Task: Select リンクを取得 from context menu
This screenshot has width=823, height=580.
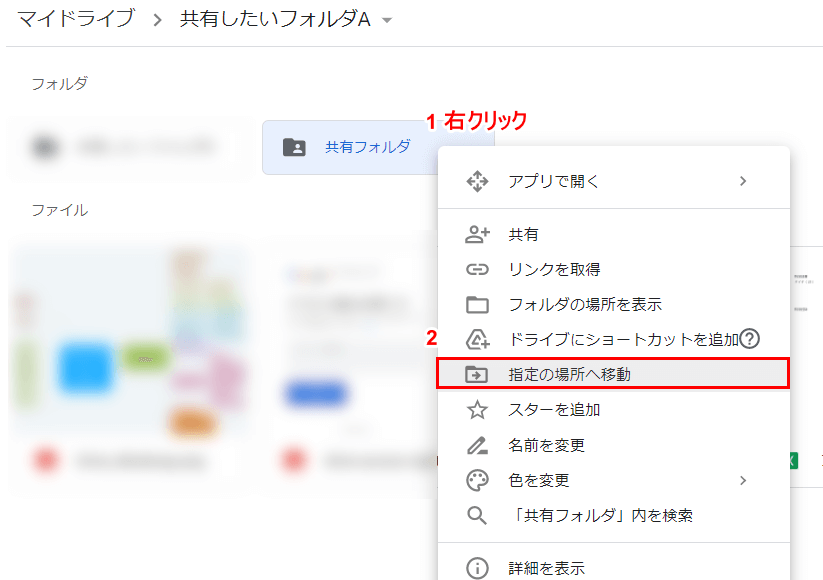Action: click(568, 269)
